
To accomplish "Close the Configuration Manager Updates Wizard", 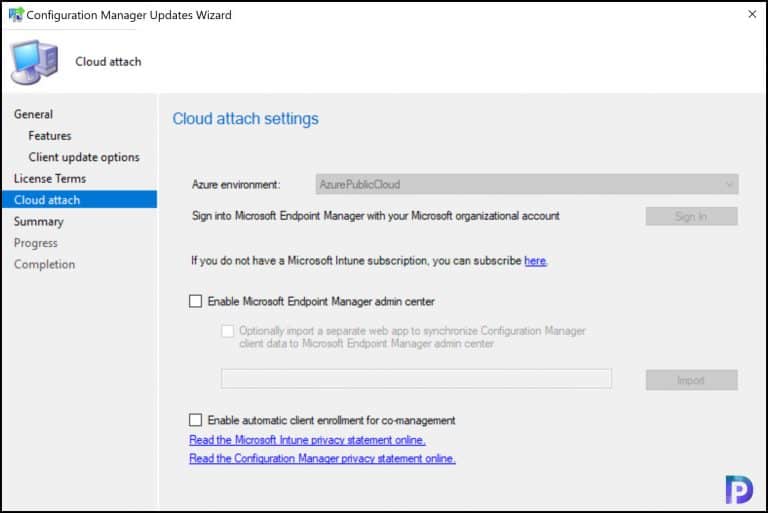I will click(x=752, y=14).
